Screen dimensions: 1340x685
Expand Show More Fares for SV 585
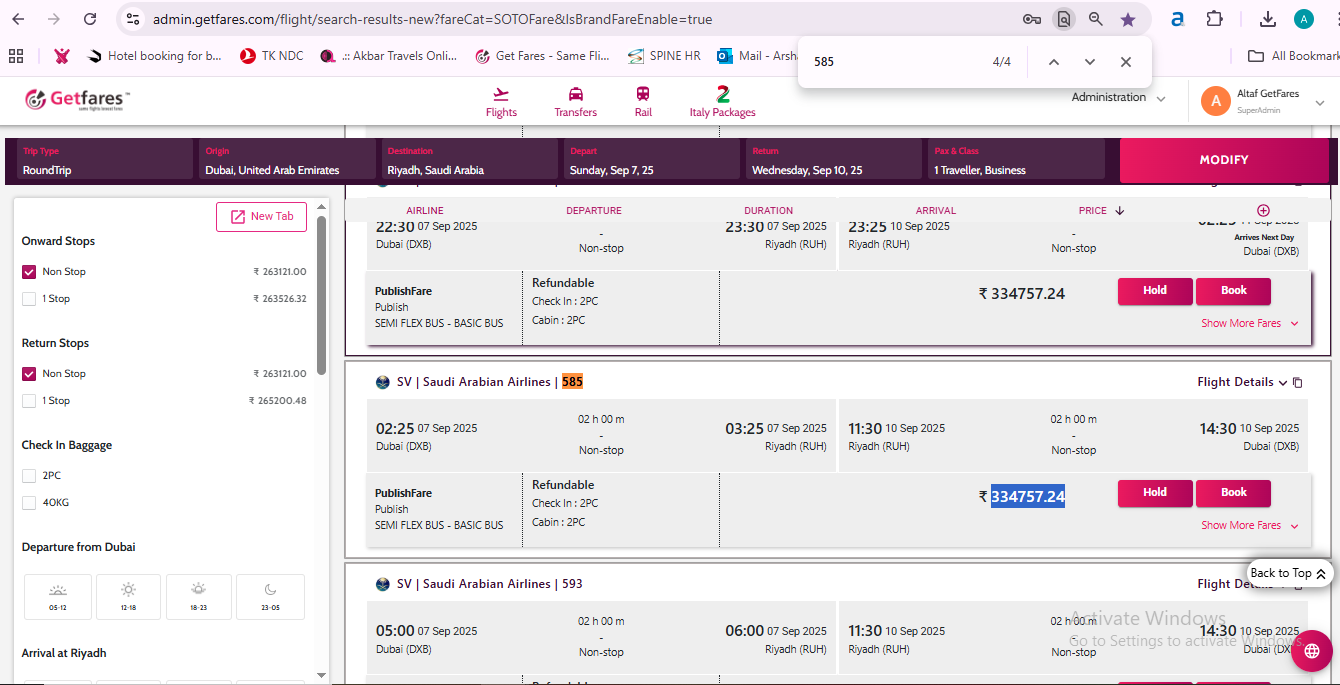click(1249, 526)
